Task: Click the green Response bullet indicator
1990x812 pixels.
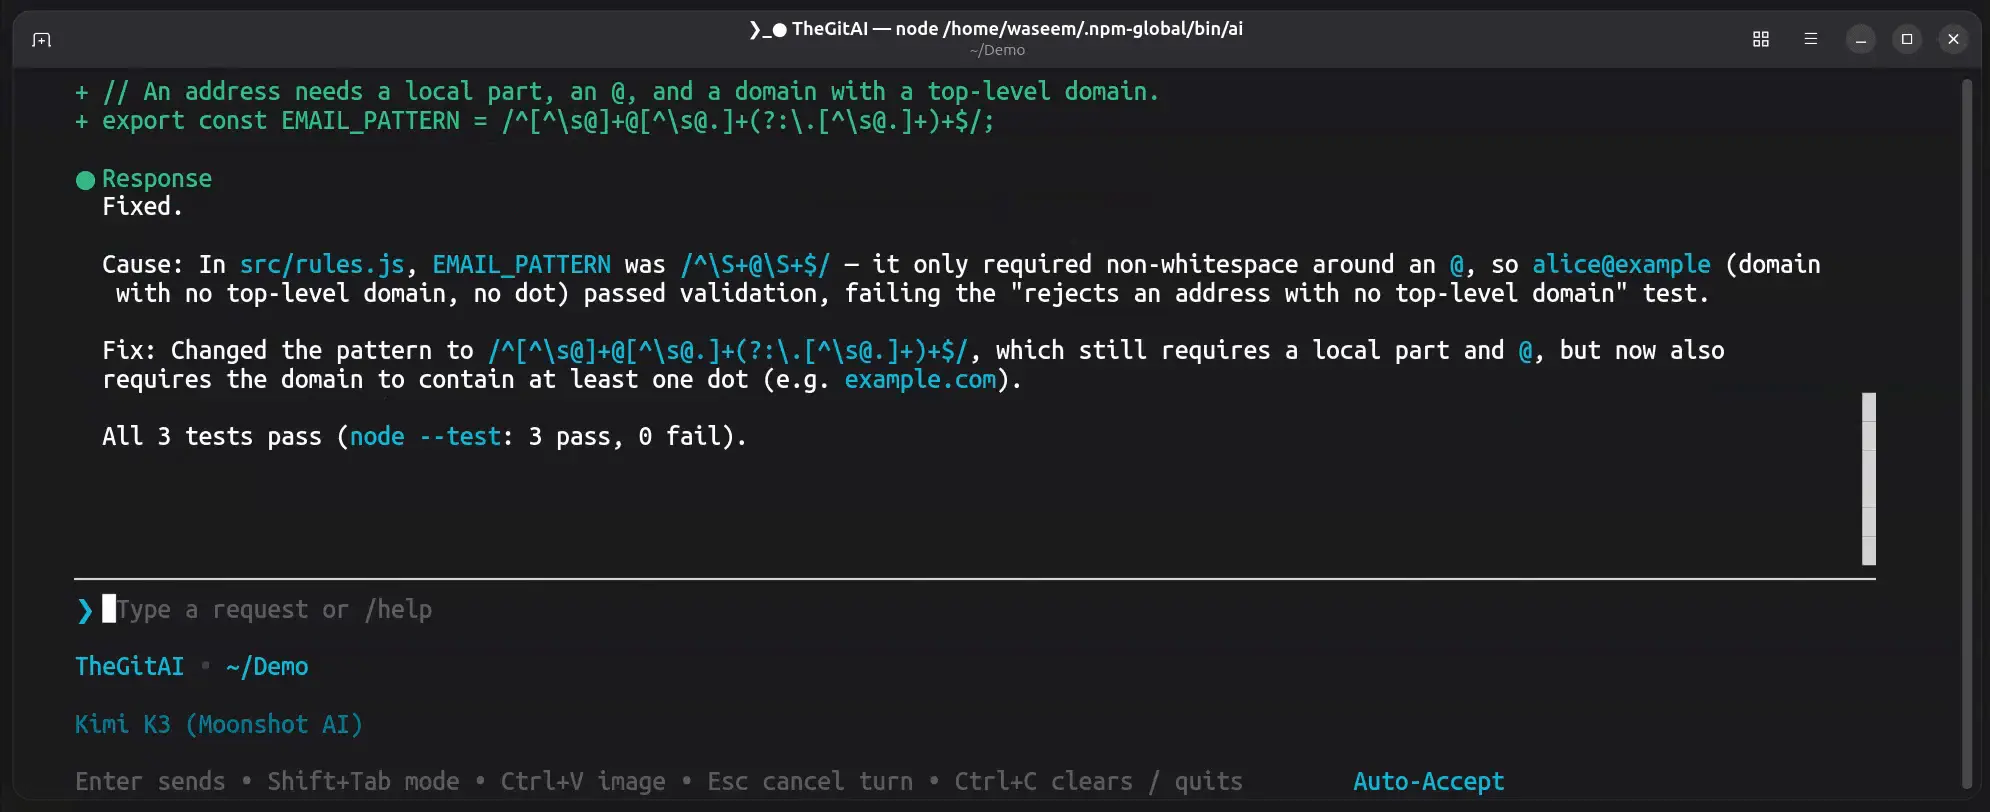Action: pos(85,180)
